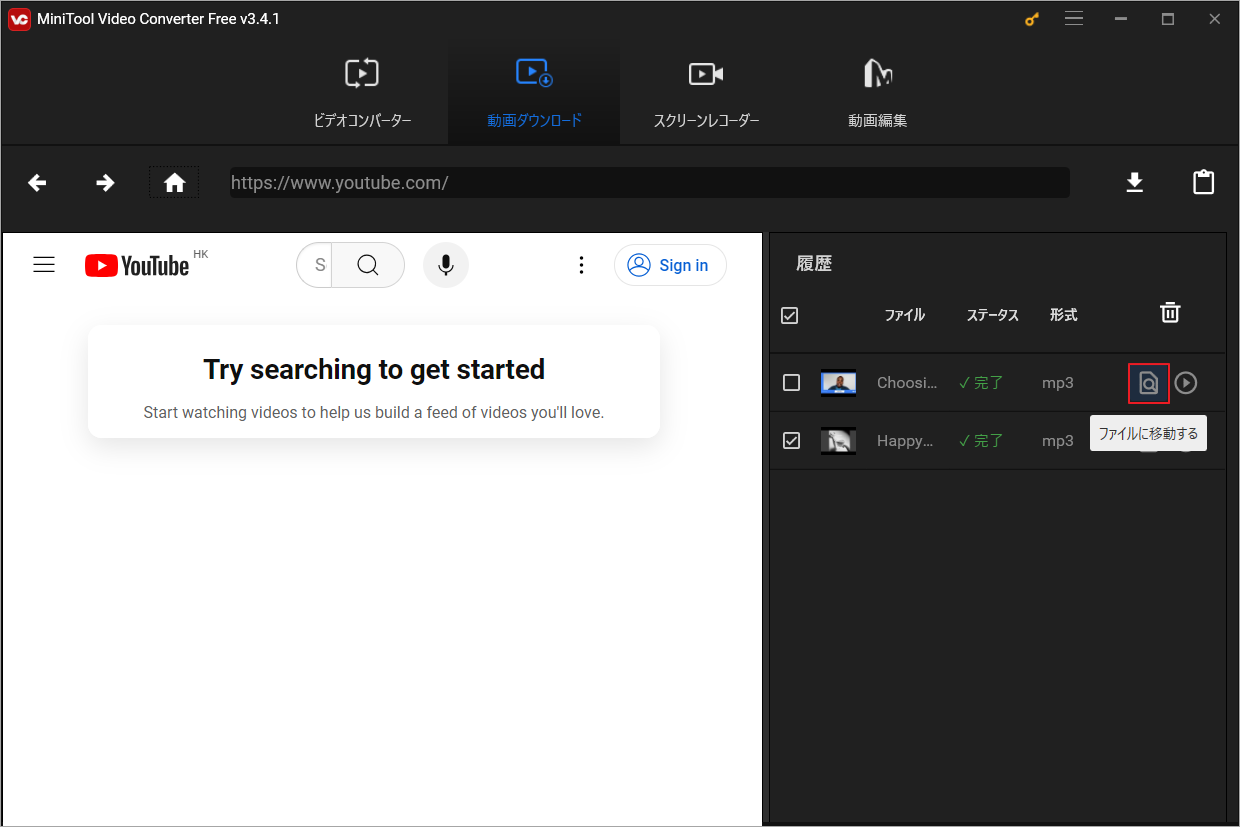Open the title bar hamburger menu

[1074, 18]
